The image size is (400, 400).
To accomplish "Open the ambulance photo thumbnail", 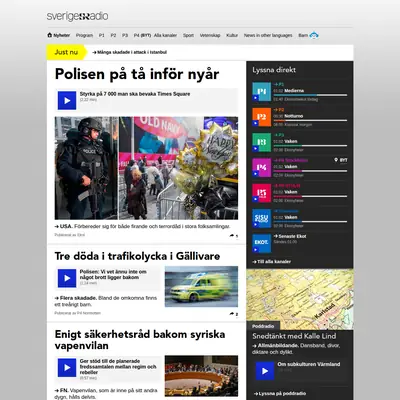I will (201, 287).
